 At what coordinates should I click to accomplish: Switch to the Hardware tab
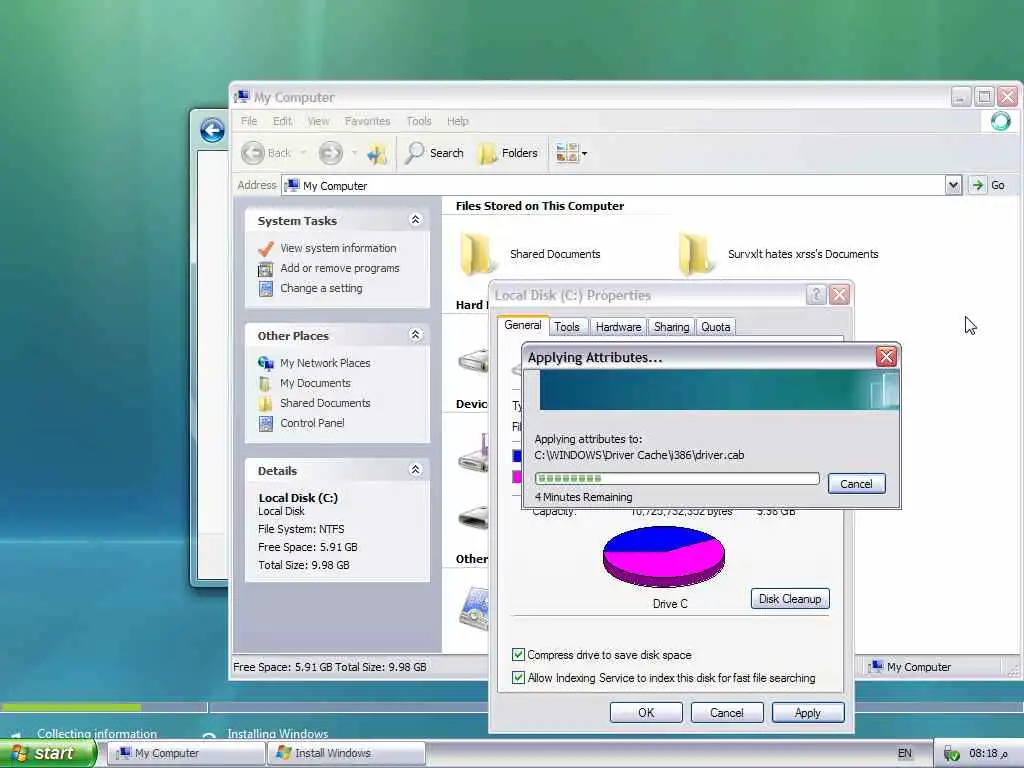(x=618, y=327)
